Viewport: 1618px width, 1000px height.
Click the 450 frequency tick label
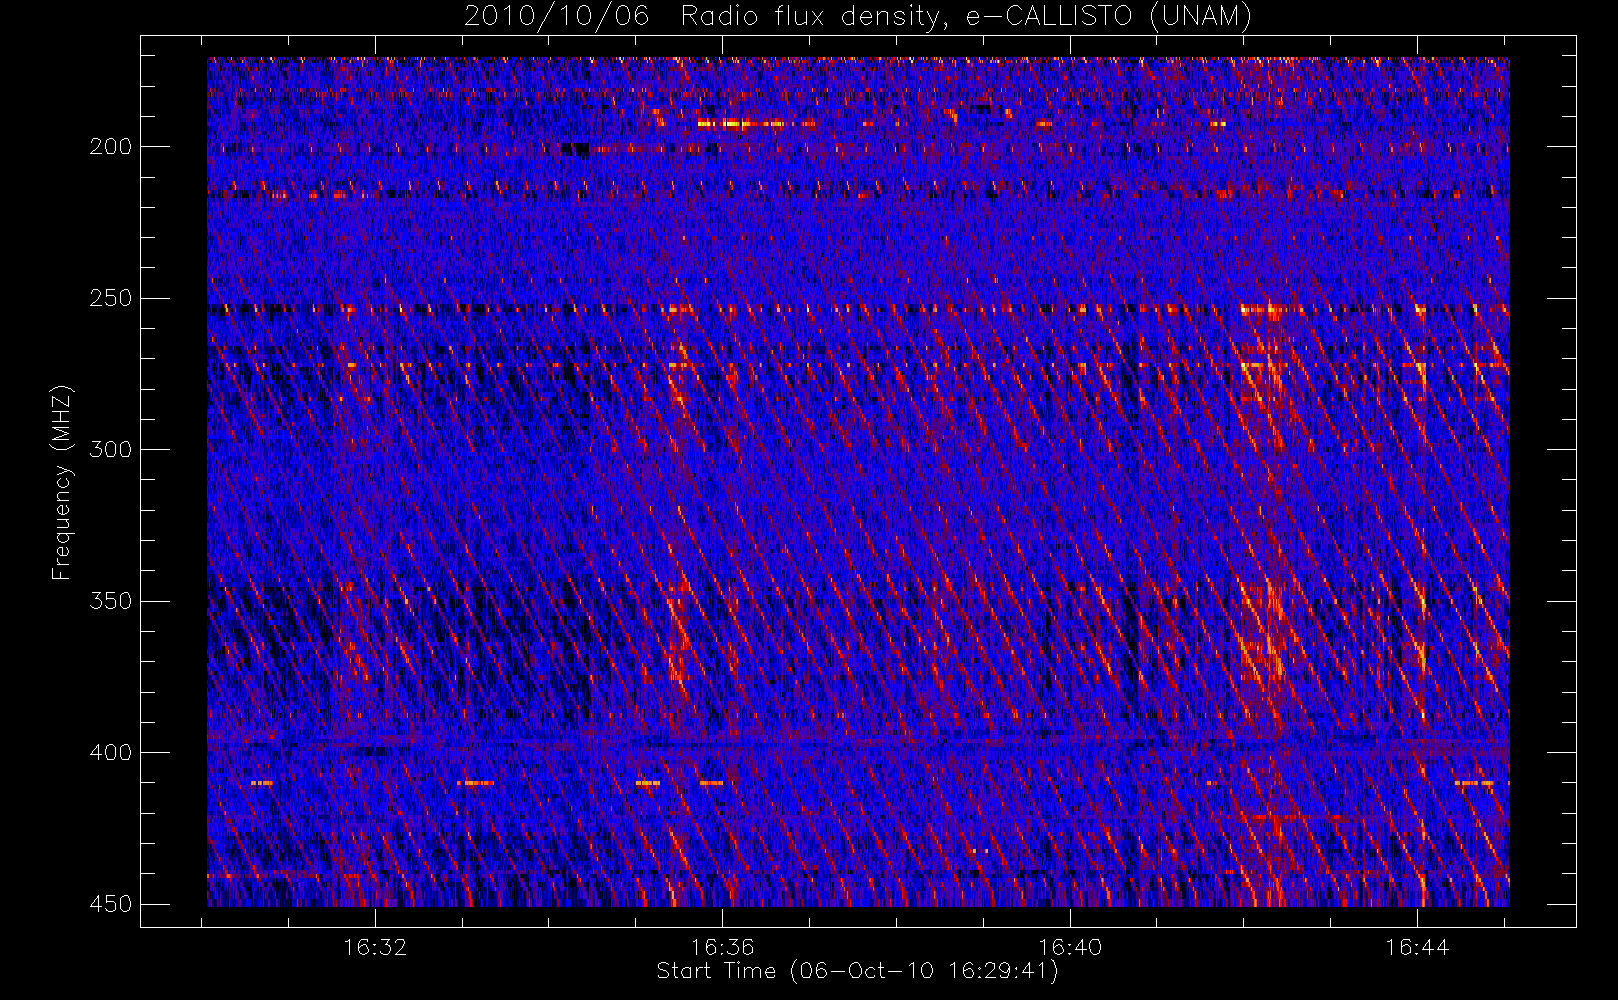point(111,904)
